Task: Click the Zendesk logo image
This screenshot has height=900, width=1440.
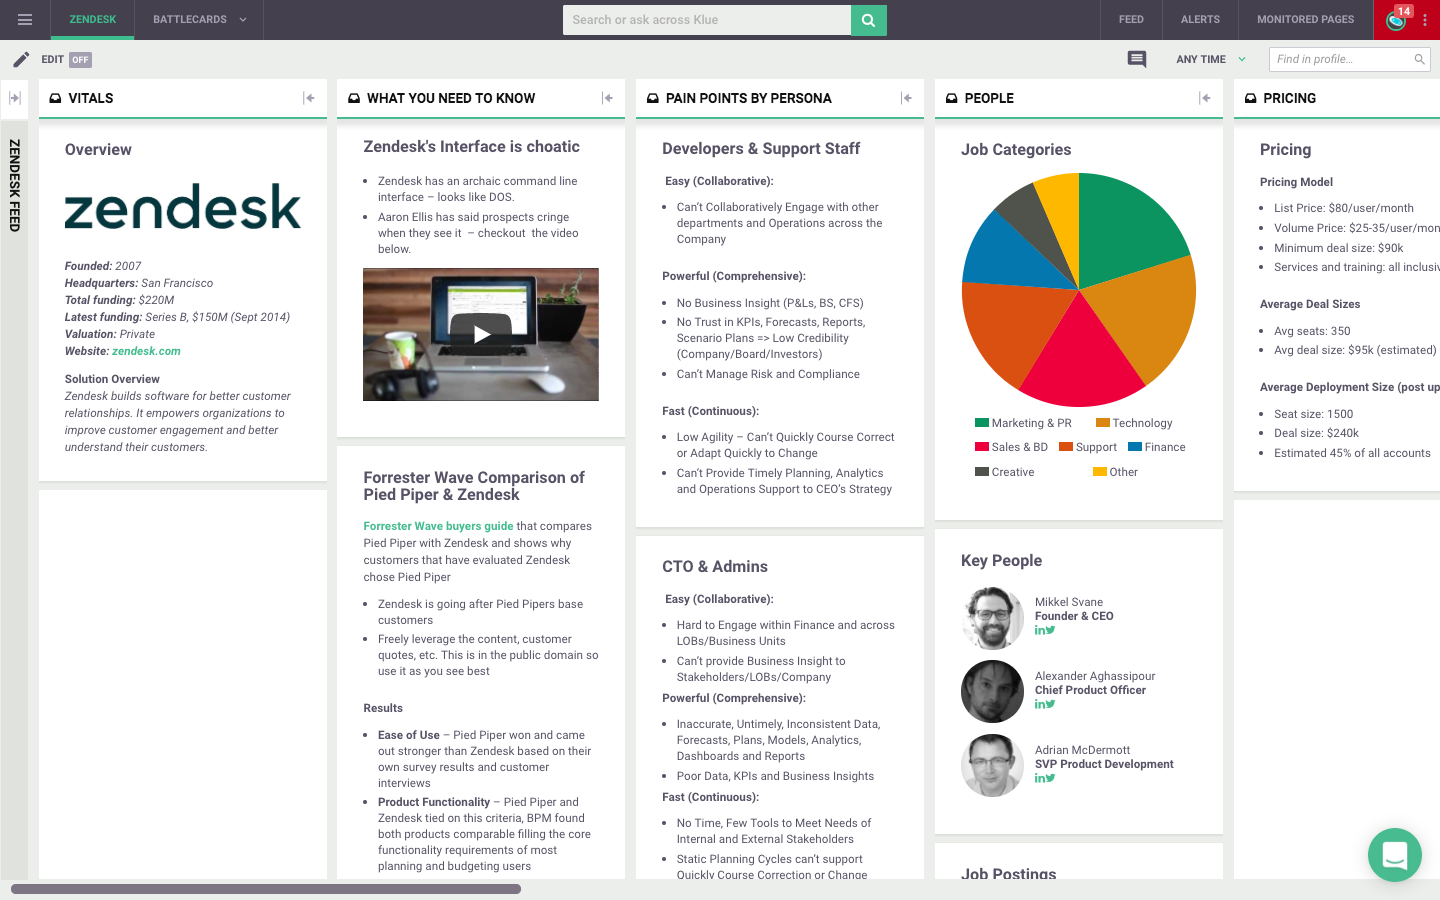Action: pos(183,206)
